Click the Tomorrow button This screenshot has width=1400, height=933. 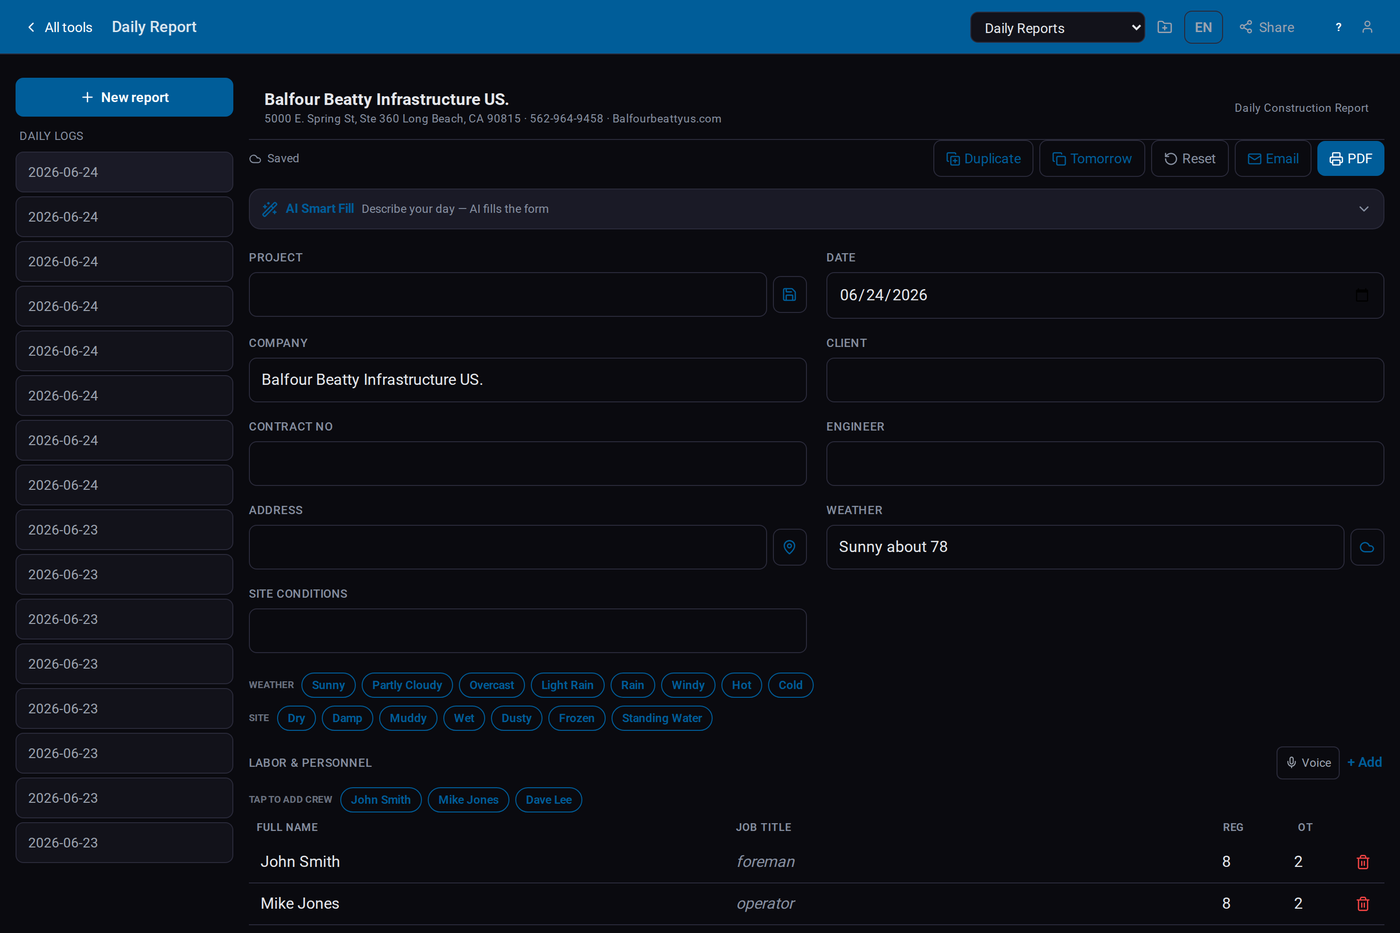(x=1092, y=158)
